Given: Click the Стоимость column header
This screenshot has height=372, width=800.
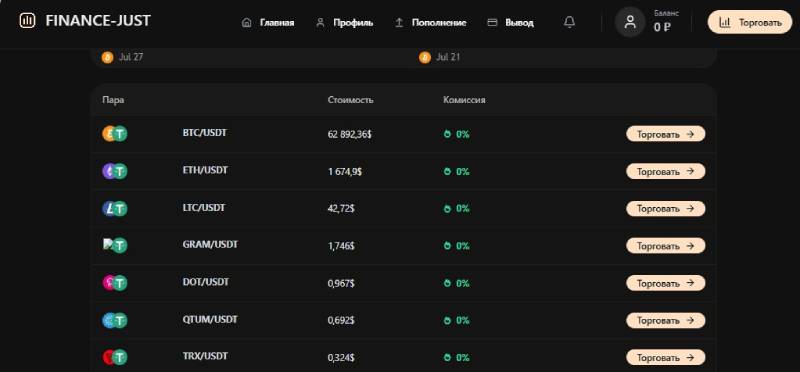Looking at the screenshot, I should (351, 100).
